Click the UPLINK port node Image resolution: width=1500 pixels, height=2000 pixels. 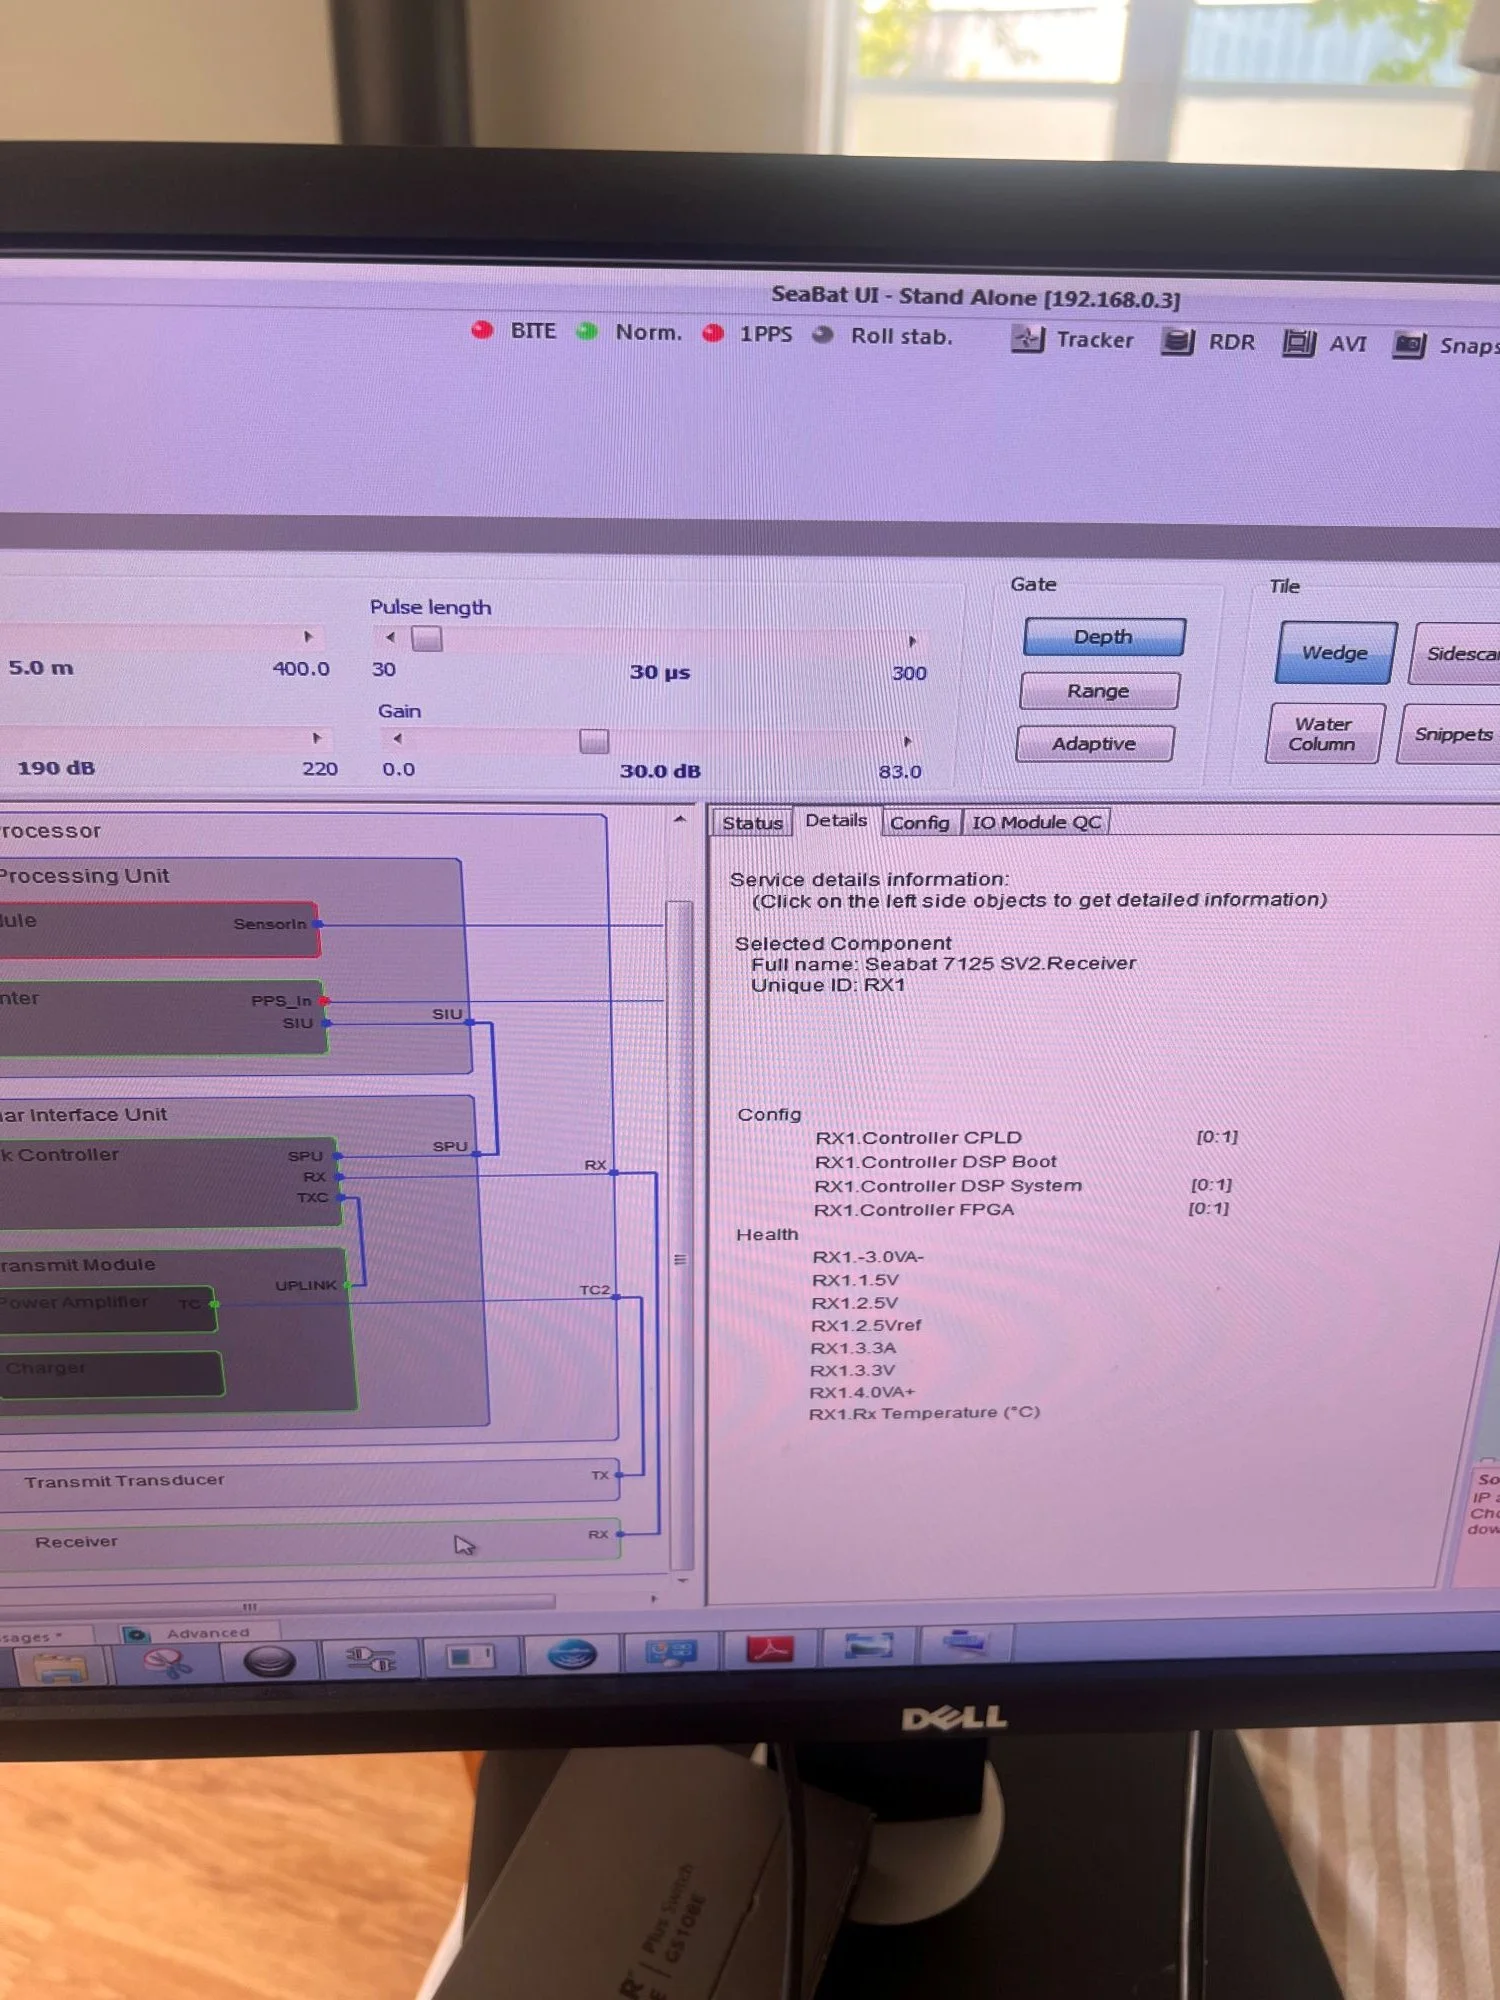pyautogui.click(x=347, y=1285)
